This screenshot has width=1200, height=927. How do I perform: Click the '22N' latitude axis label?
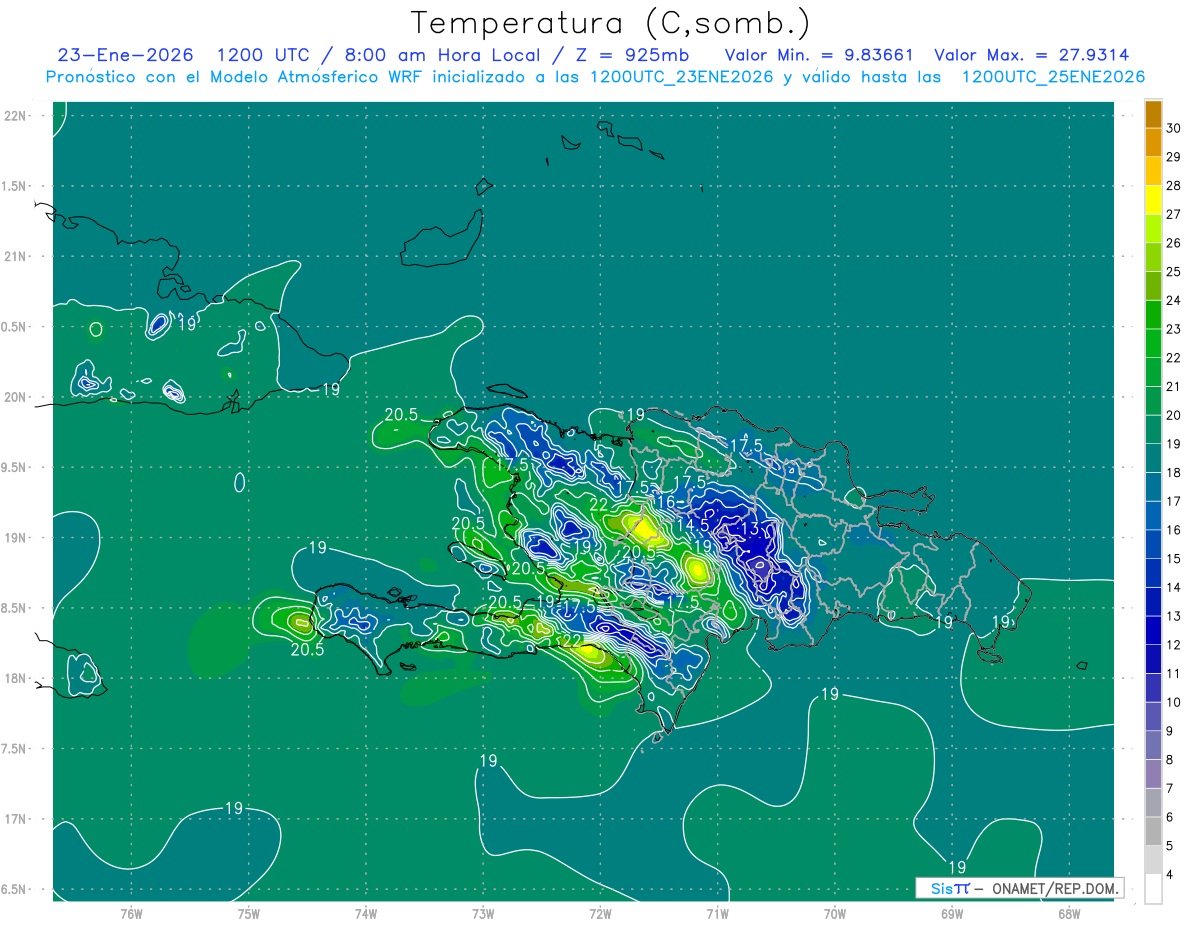tap(15, 115)
